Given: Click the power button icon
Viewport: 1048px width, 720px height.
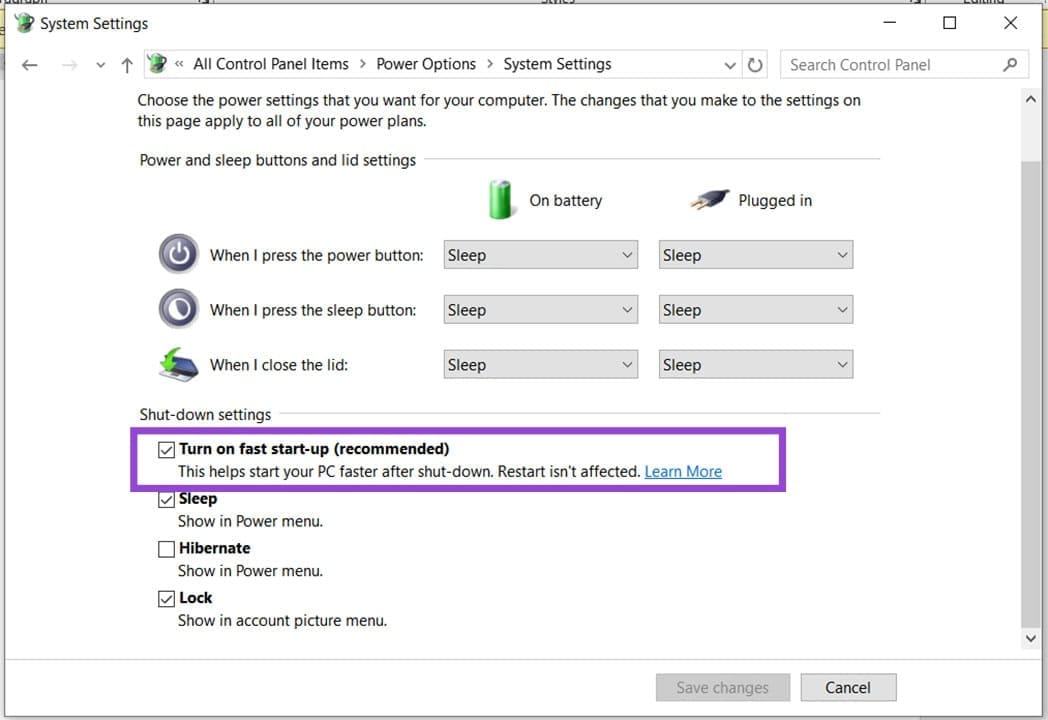Looking at the screenshot, I should point(178,254).
